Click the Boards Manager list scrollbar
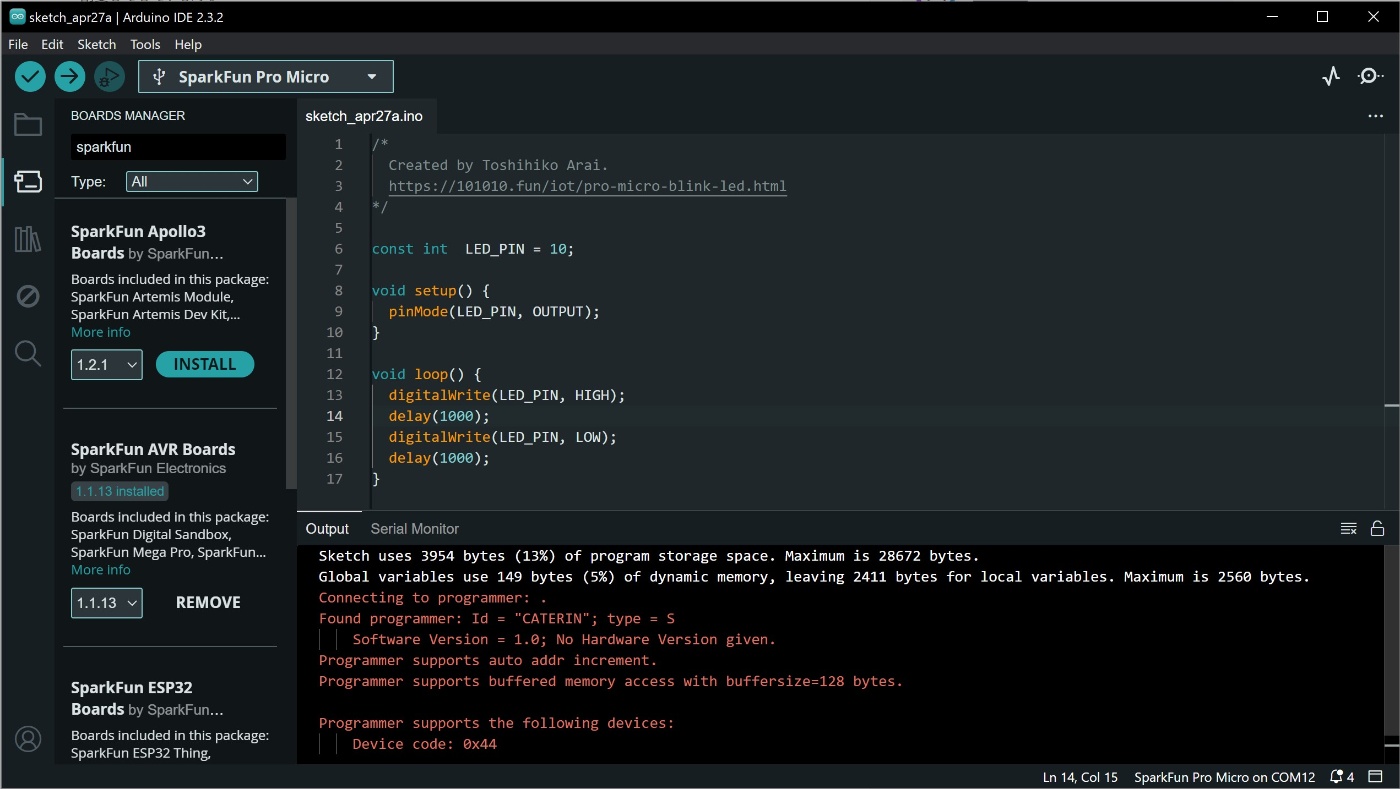 pyautogui.click(x=291, y=342)
